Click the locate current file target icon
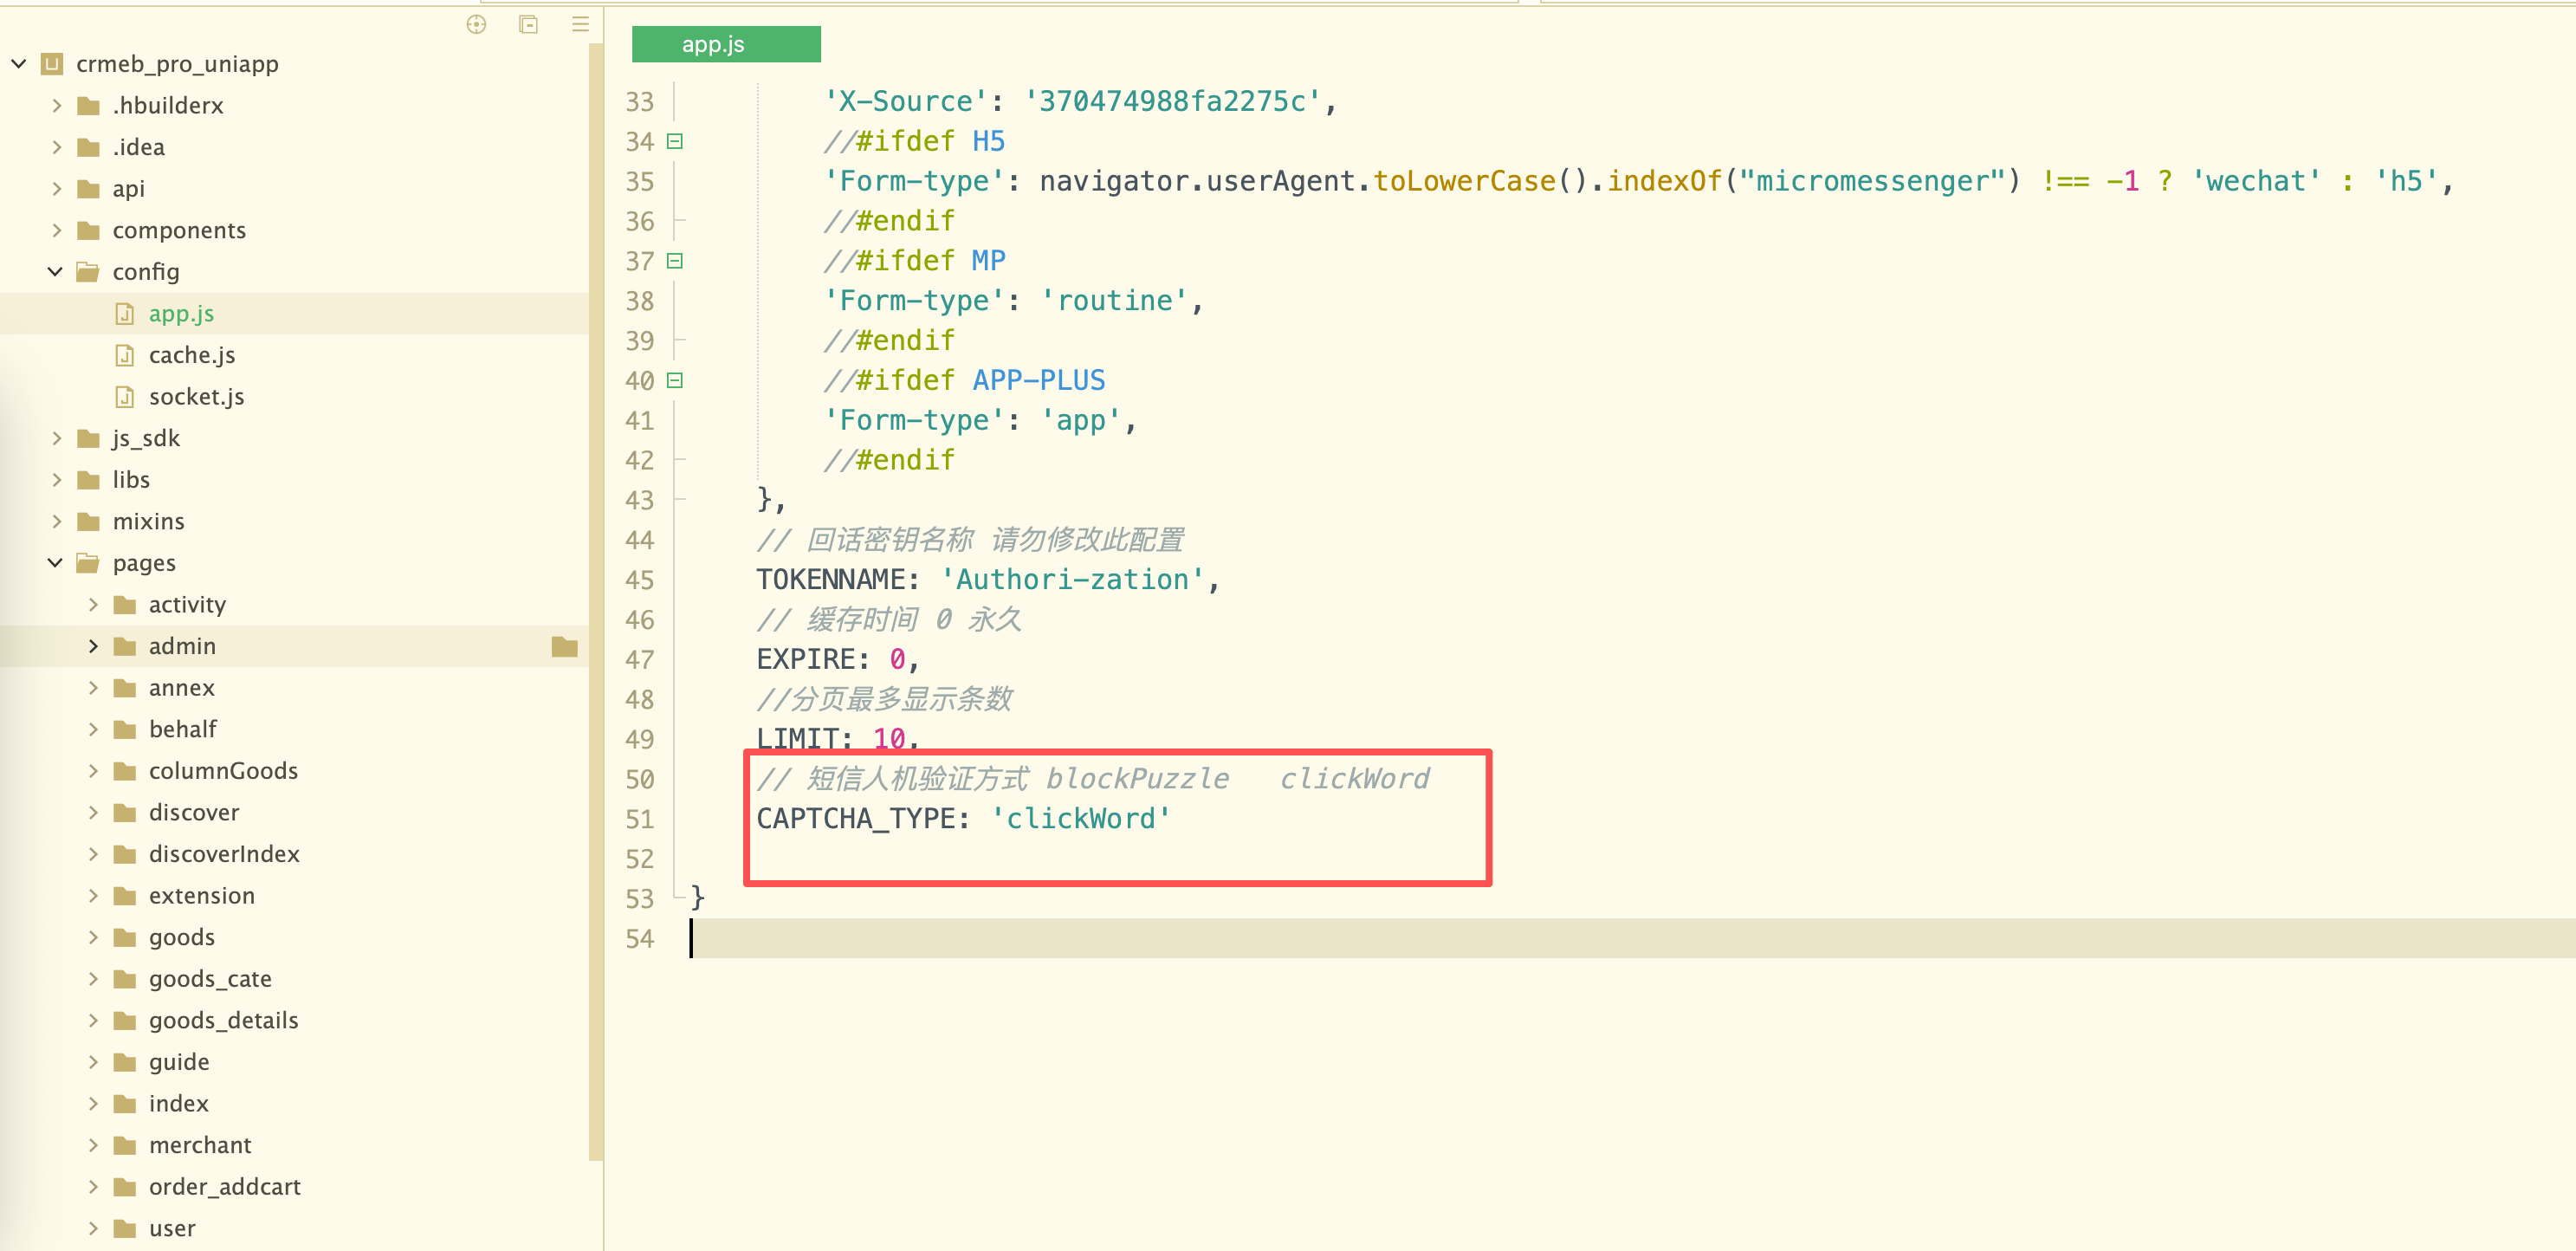This screenshot has height=1251, width=2576. 476,24
